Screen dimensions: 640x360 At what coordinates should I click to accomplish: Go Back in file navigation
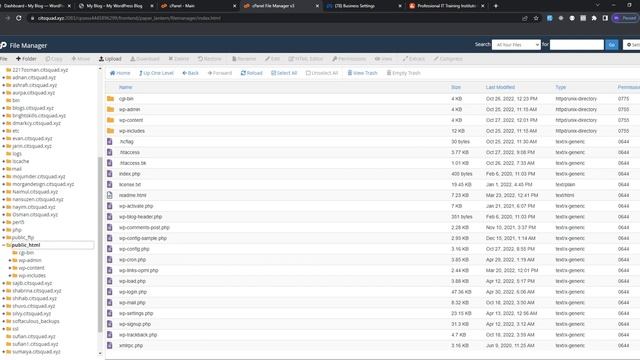pyautogui.click(x=191, y=73)
